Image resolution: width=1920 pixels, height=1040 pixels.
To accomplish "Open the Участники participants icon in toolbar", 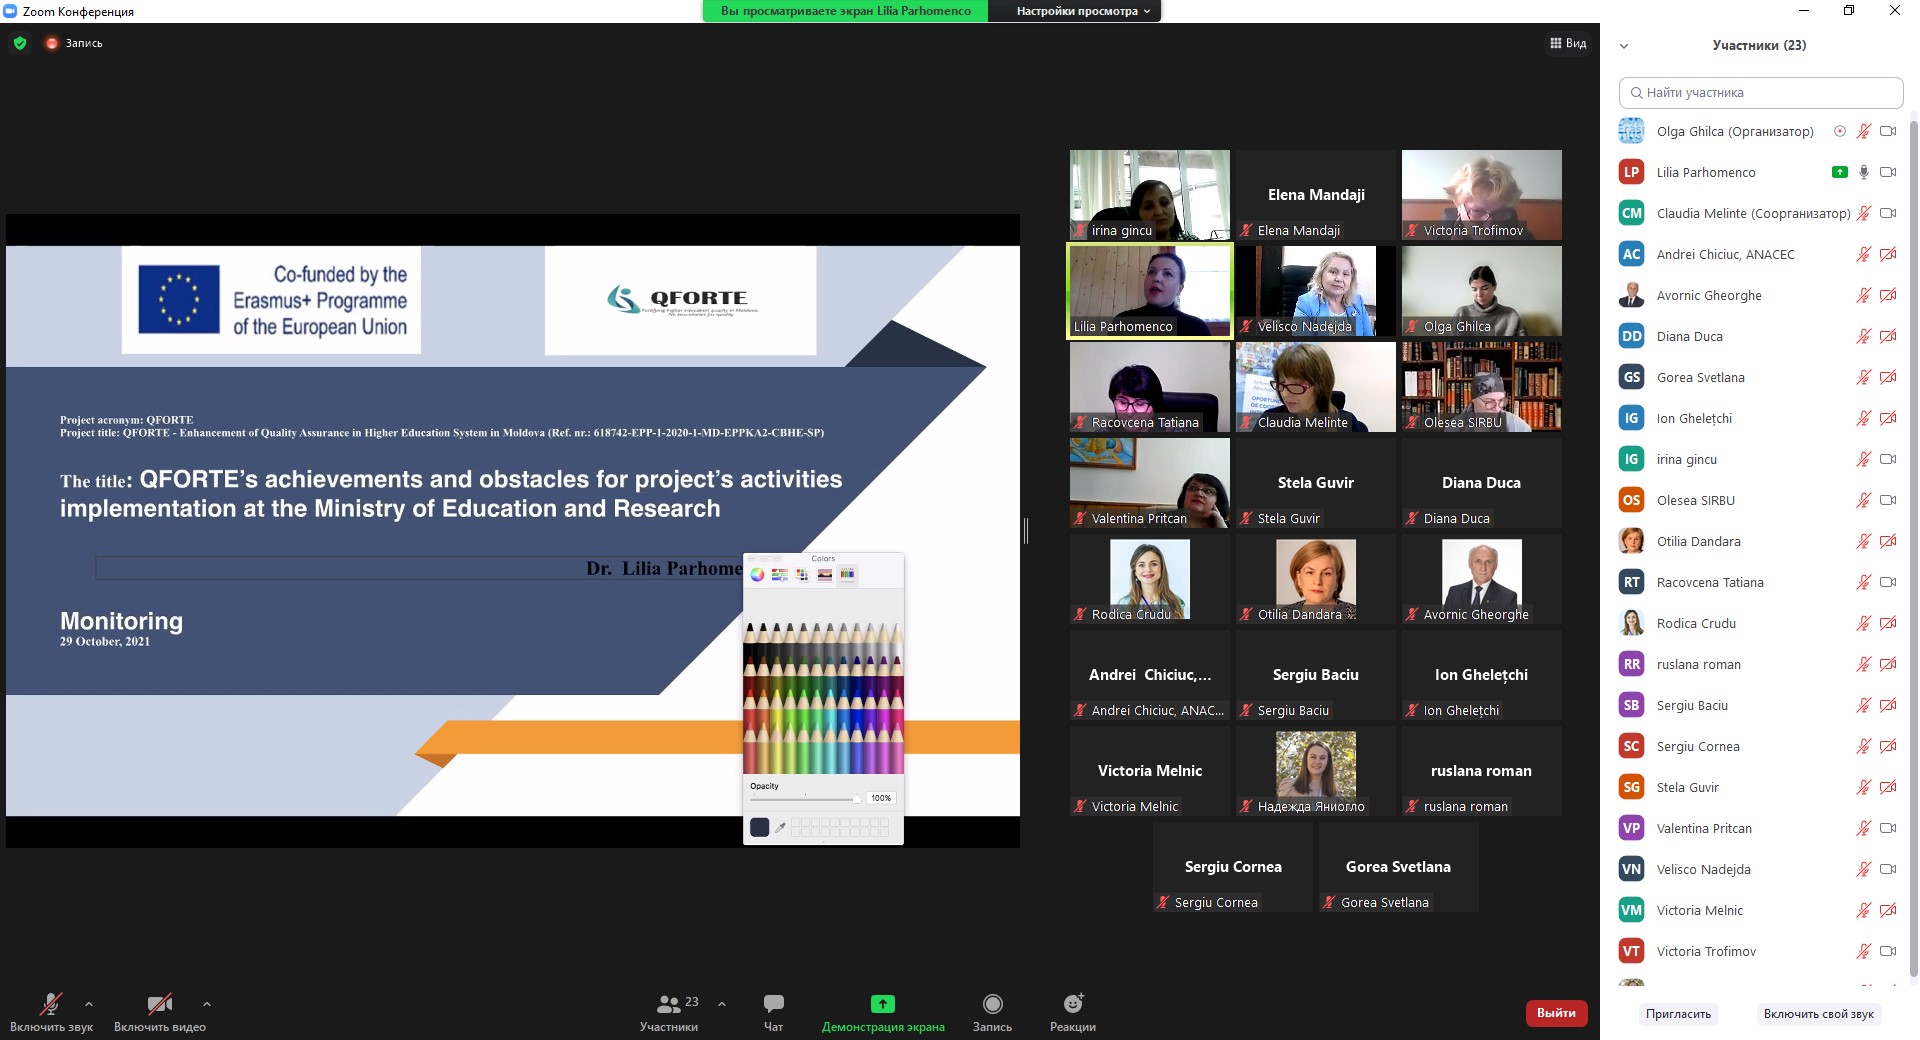I will pyautogui.click(x=669, y=1005).
